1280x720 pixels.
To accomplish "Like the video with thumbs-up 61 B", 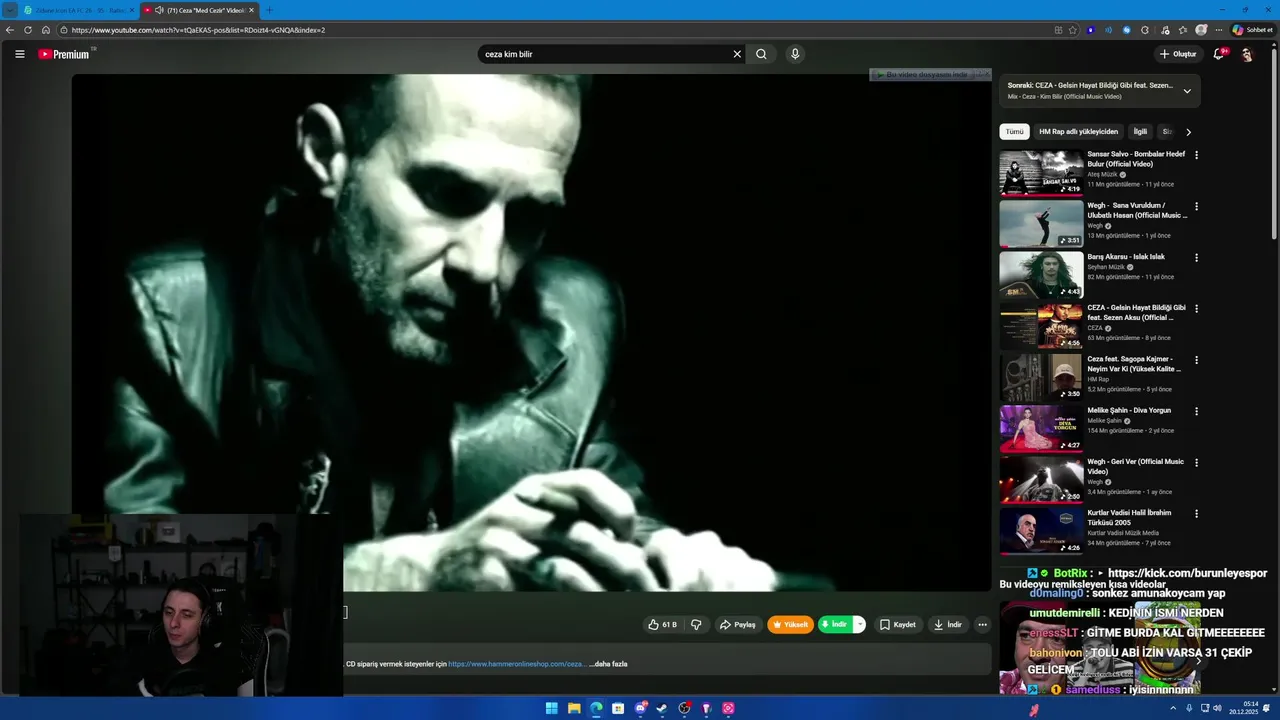I will pyautogui.click(x=662, y=625).
